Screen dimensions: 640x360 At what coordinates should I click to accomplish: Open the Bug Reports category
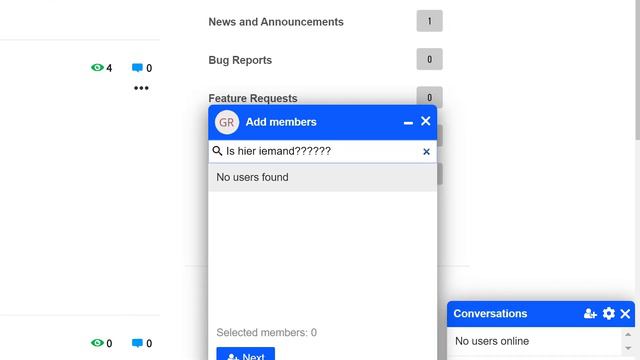tap(240, 60)
